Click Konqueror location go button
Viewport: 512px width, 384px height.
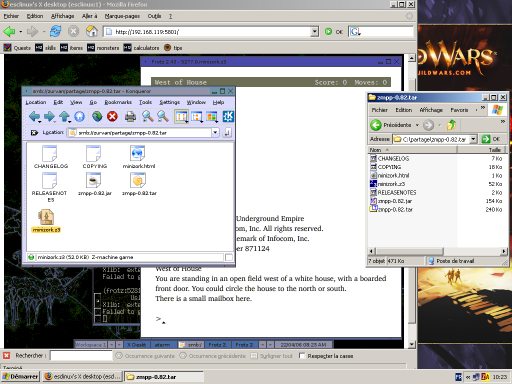coord(227,133)
